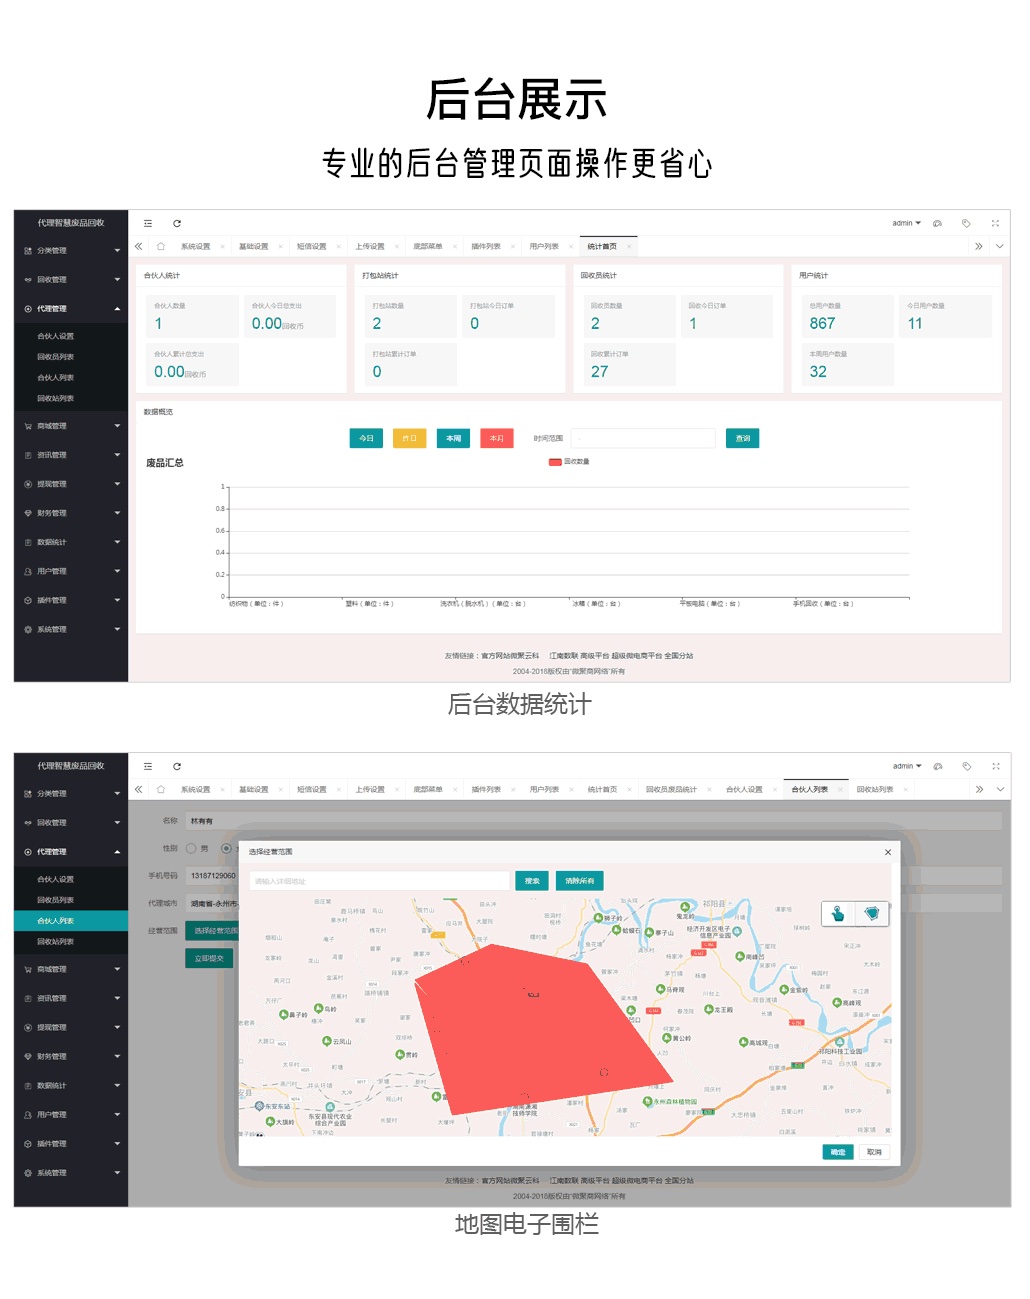Open the 回收站列表 tab
Screen dimensions: 1030x1299
pos(874,790)
